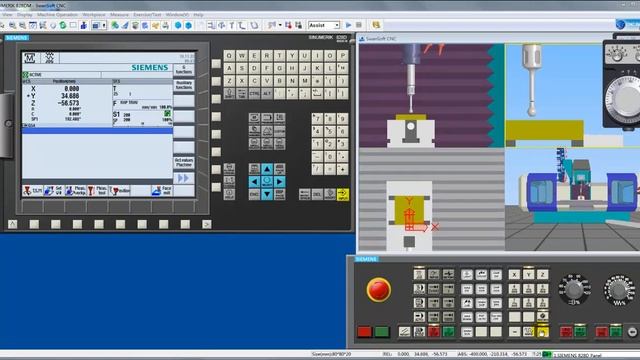Image resolution: width=640 pixels, height=360 pixels.
Task: Click the Face mill softkey
Action: click(x=162, y=191)
